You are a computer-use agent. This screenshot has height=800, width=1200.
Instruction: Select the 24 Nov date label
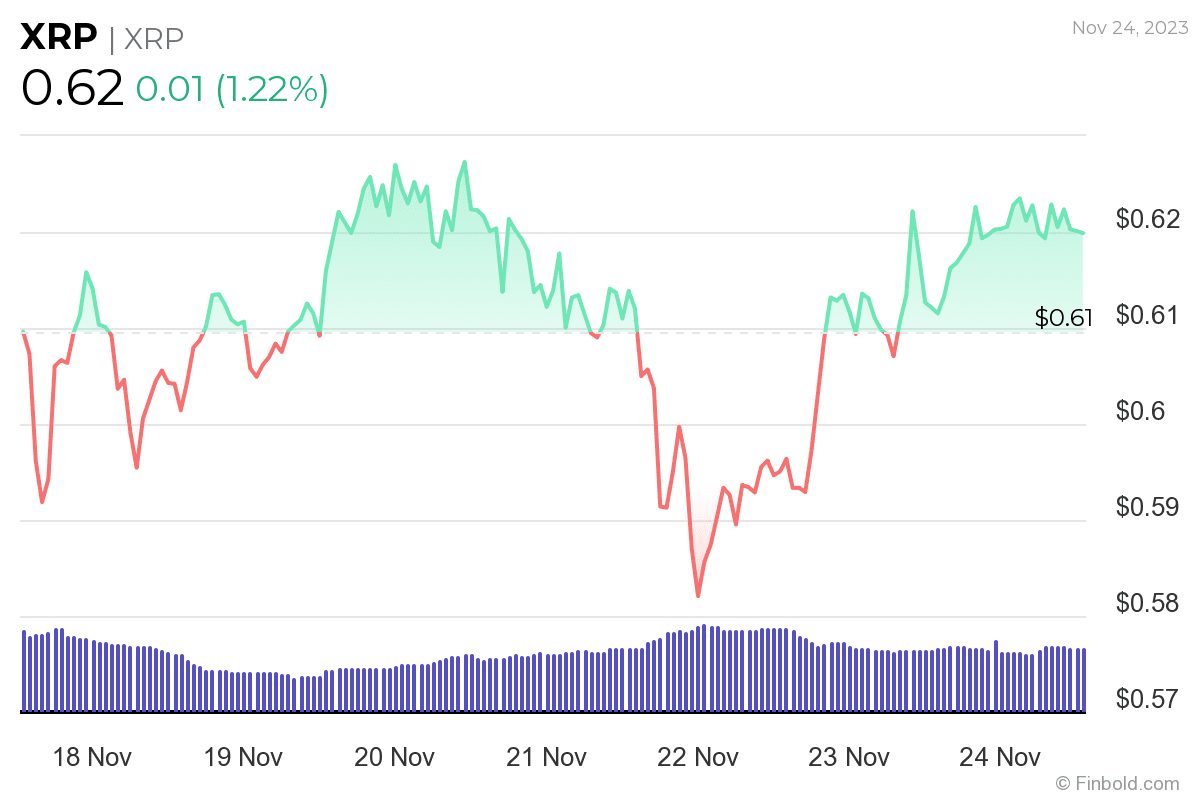[1000, 756]
